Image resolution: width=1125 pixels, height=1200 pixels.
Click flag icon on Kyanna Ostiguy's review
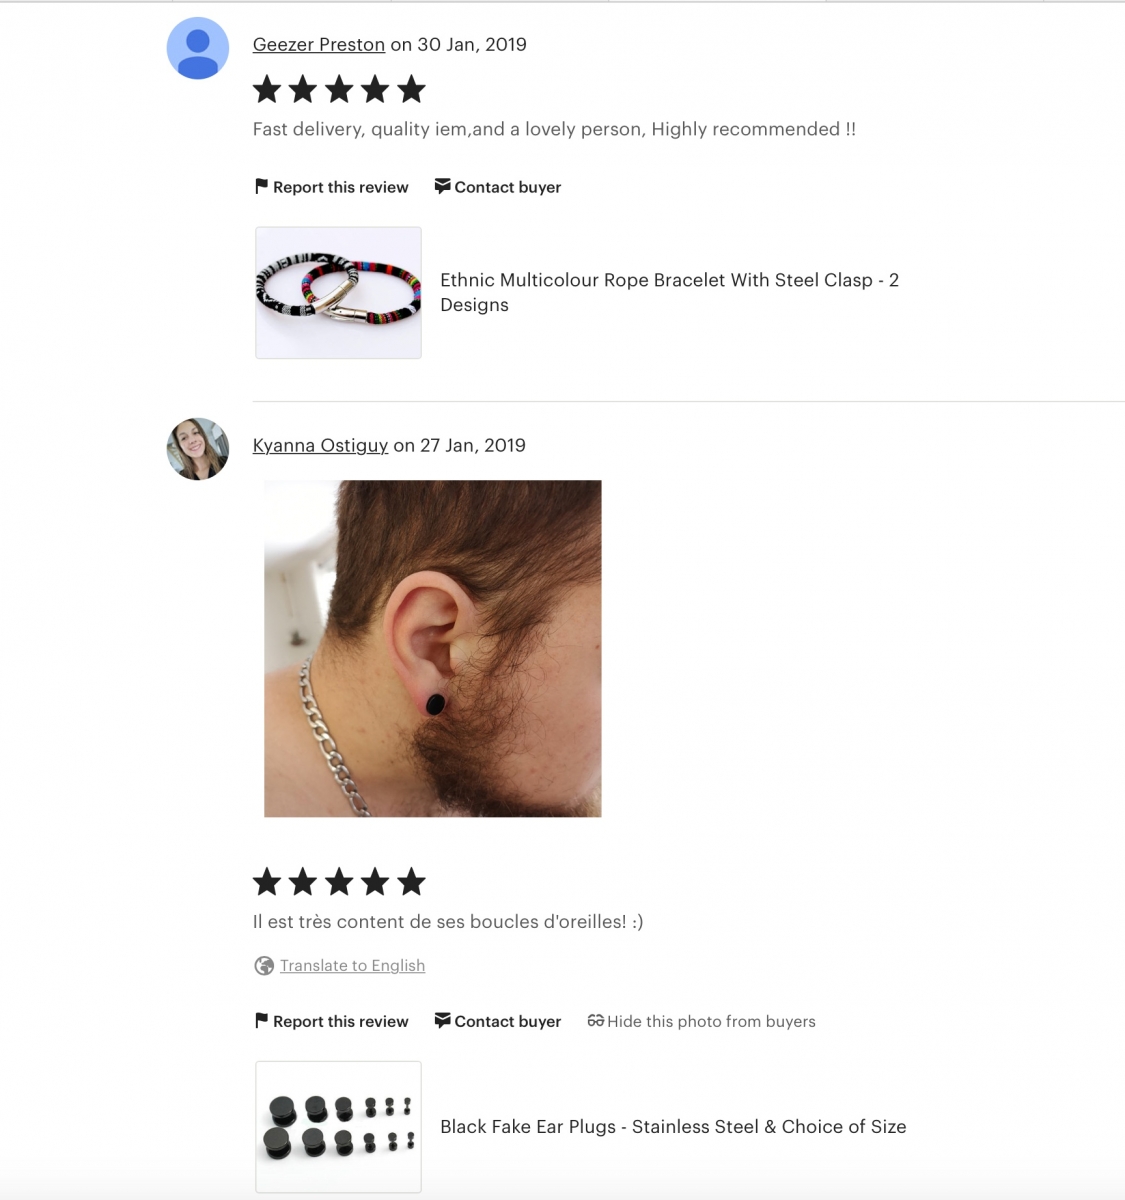click(x=262, y=1020)
